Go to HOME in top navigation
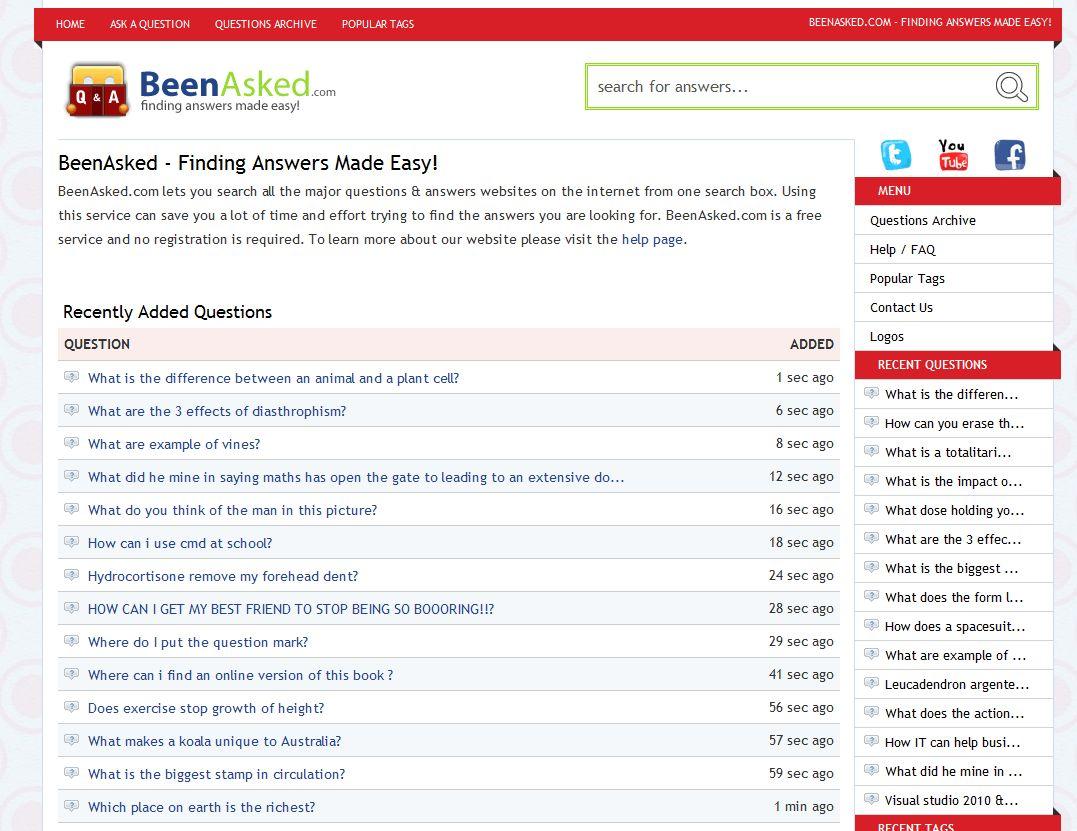 [x=70, y=24]
